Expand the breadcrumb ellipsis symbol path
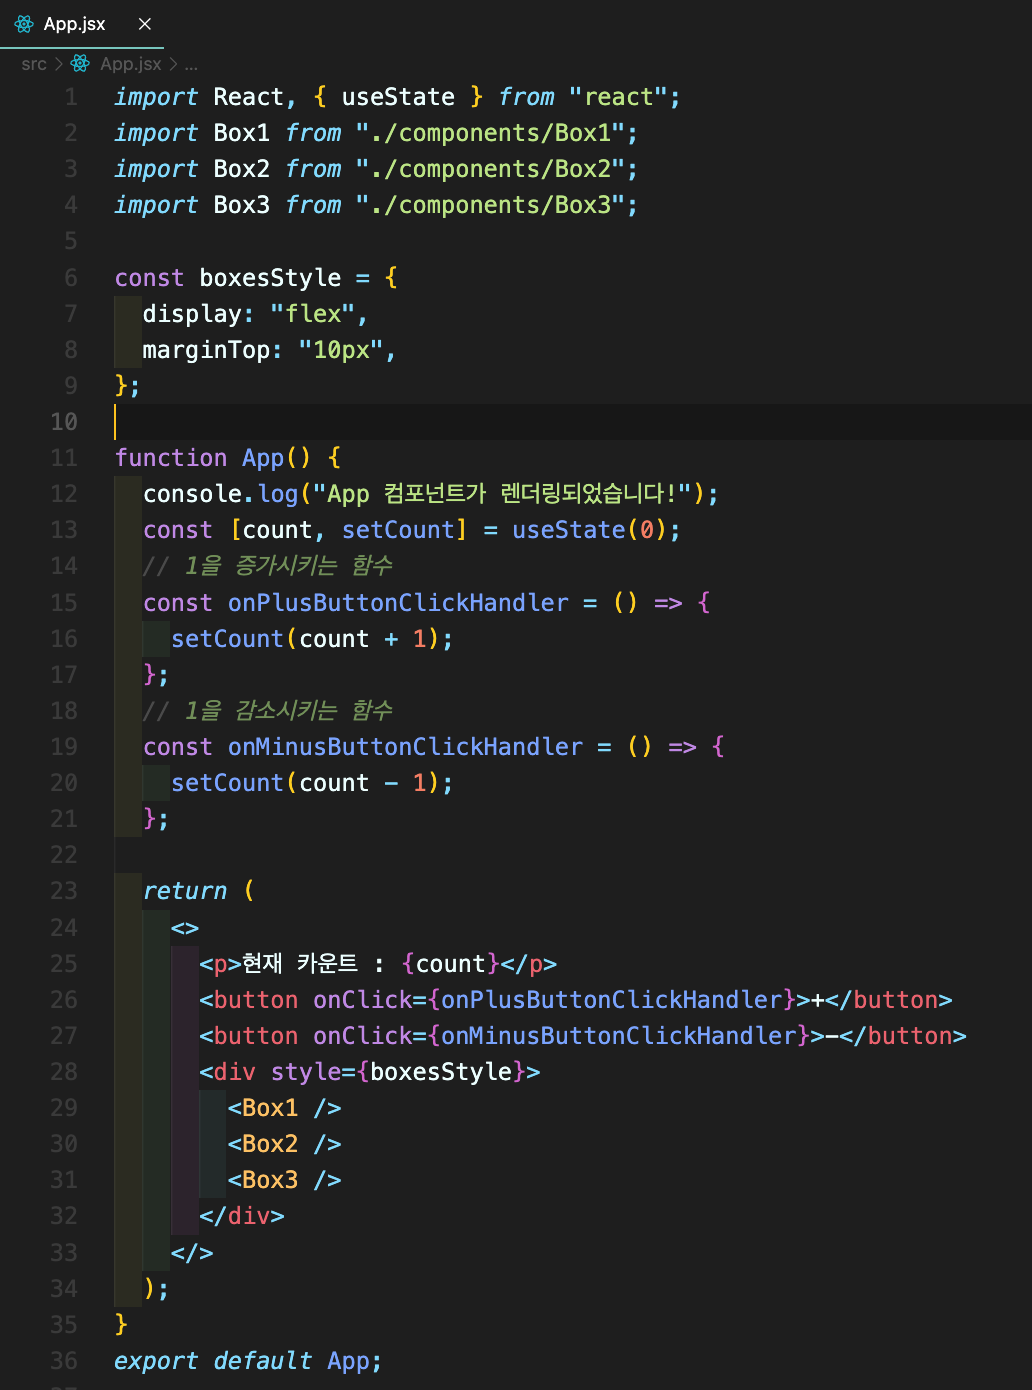The image size is (1032, 1390). tap(191, 64)
